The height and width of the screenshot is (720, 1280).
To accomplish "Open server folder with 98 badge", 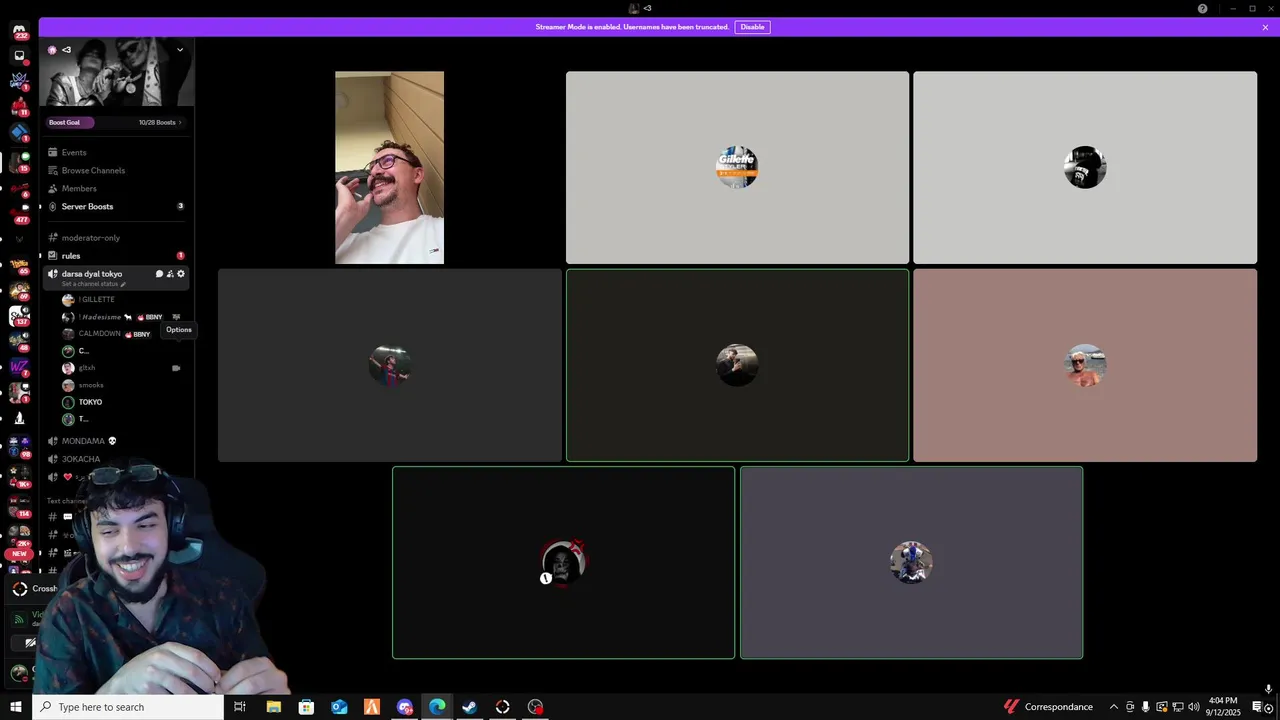I will (x=19, y=446).
